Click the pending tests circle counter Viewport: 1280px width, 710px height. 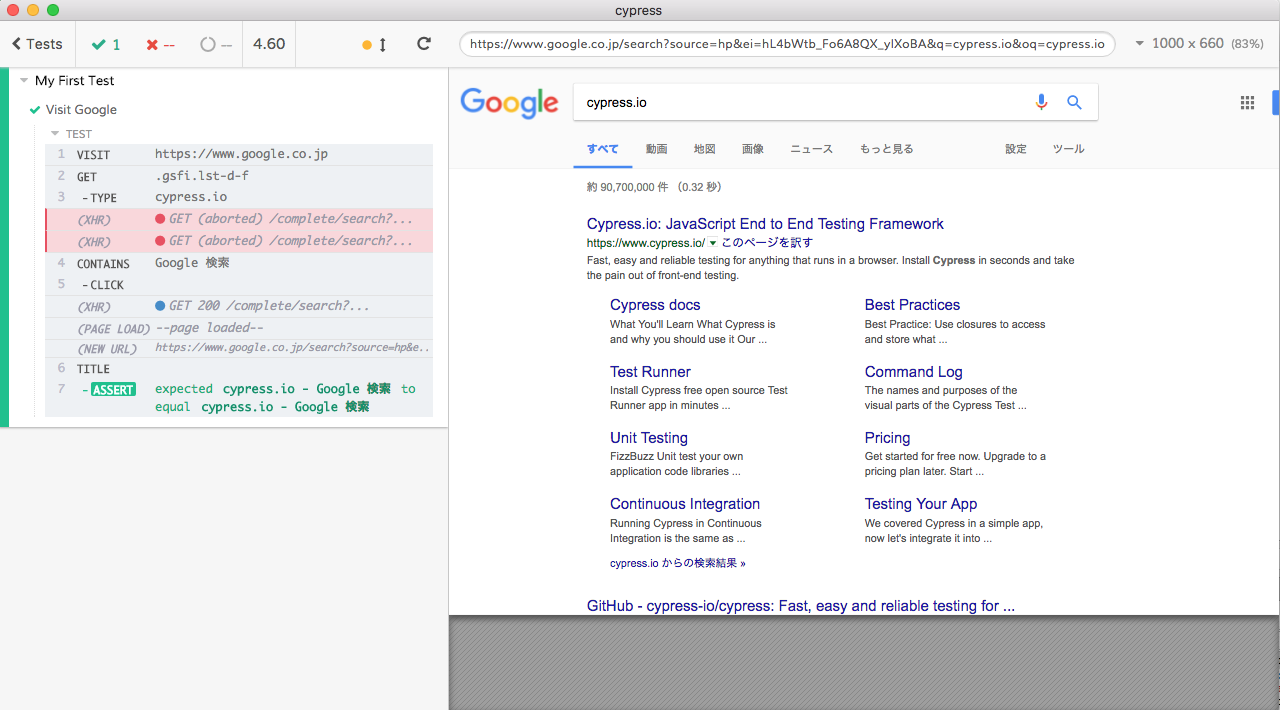216,44
